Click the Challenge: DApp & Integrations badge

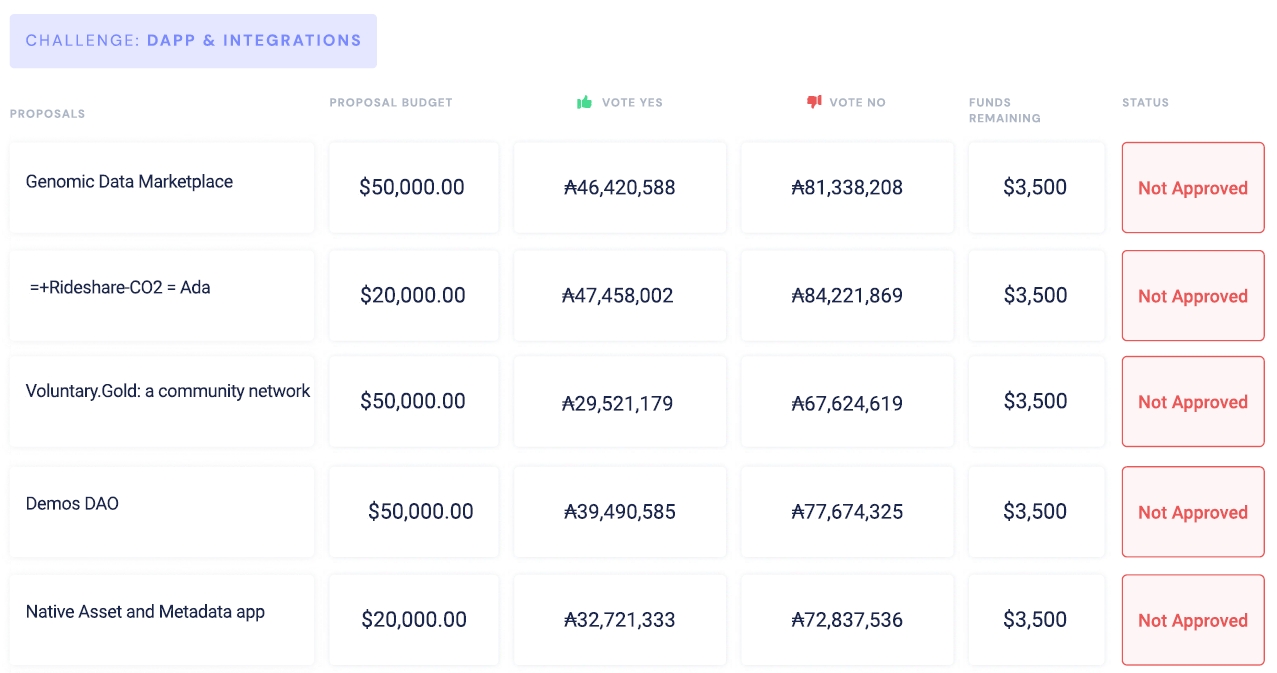[x=193, y=41]
